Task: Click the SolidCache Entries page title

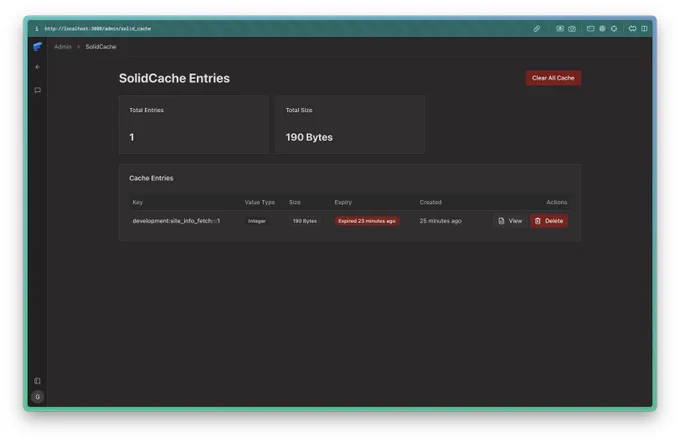Action: click(174, 79)
